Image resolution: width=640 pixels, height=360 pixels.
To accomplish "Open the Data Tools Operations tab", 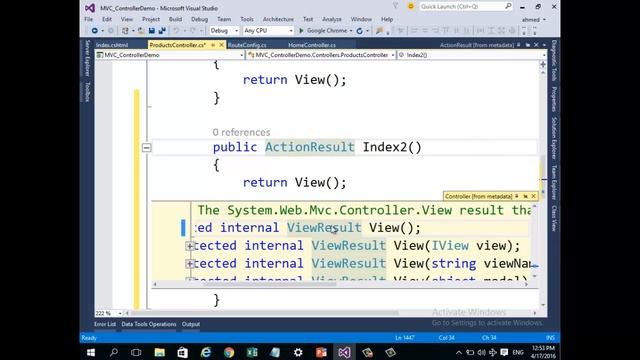I will pos(149,324).
